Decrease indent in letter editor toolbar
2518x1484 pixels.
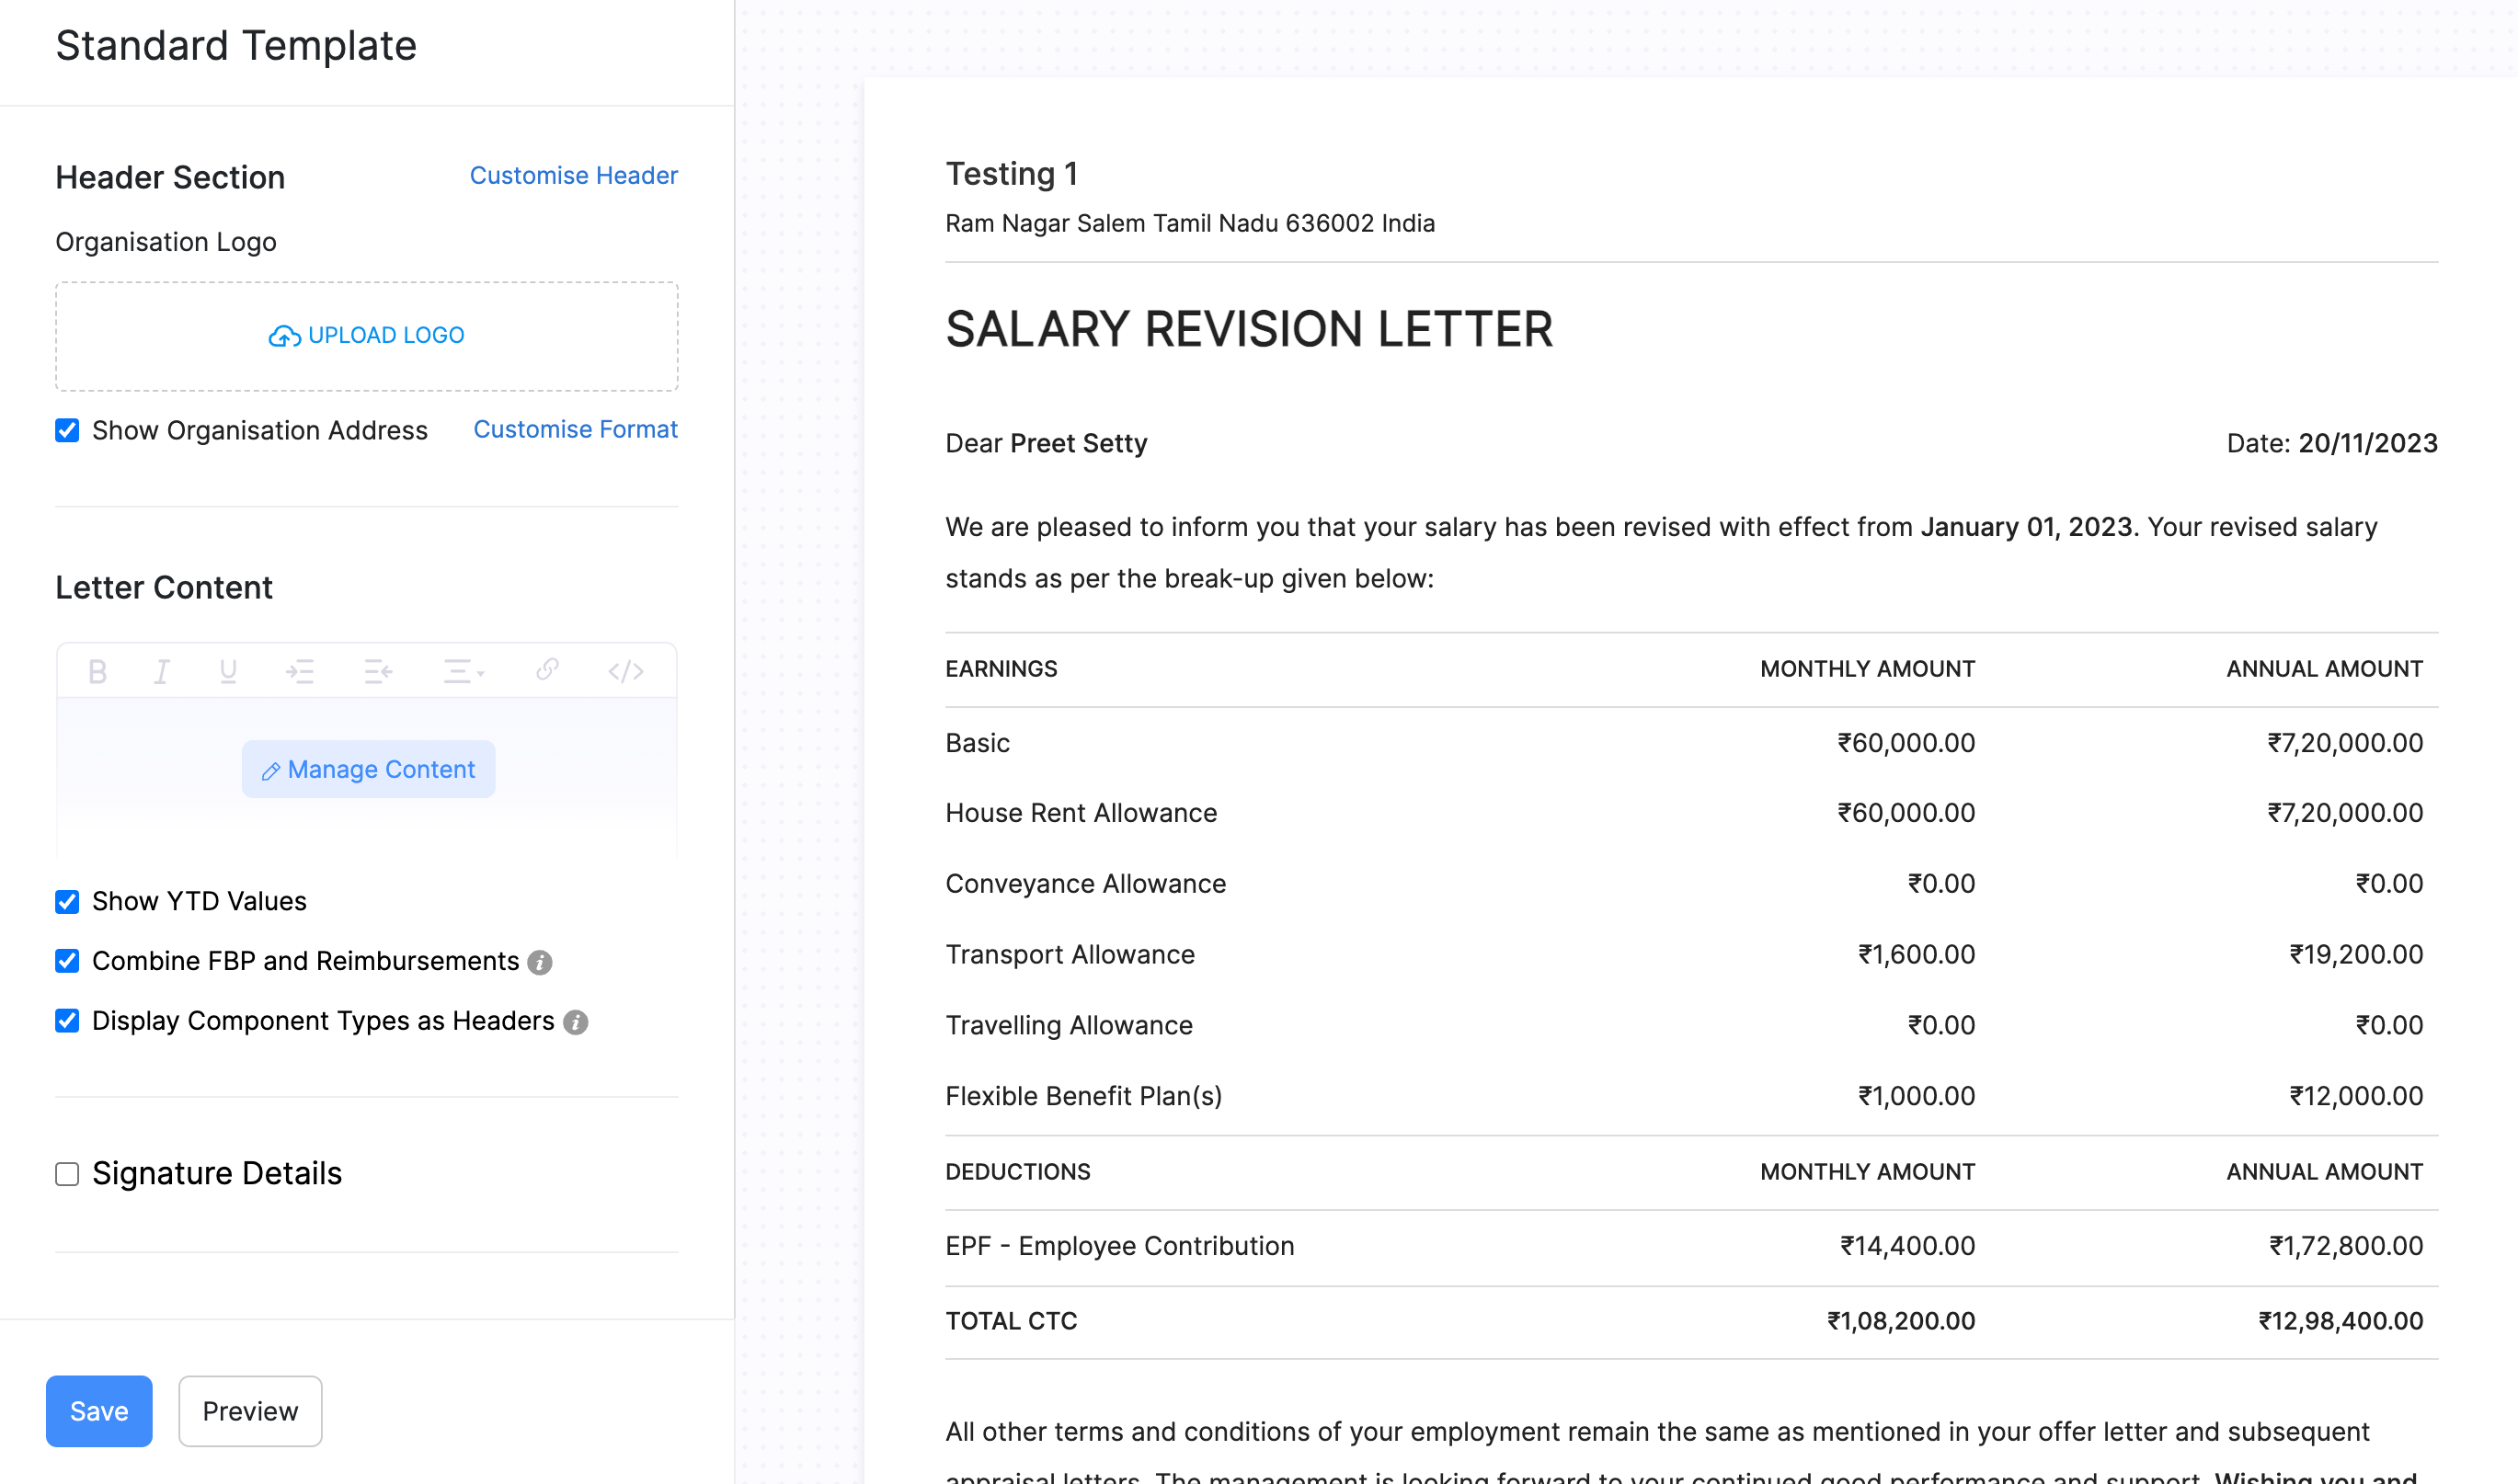[378, 671]
